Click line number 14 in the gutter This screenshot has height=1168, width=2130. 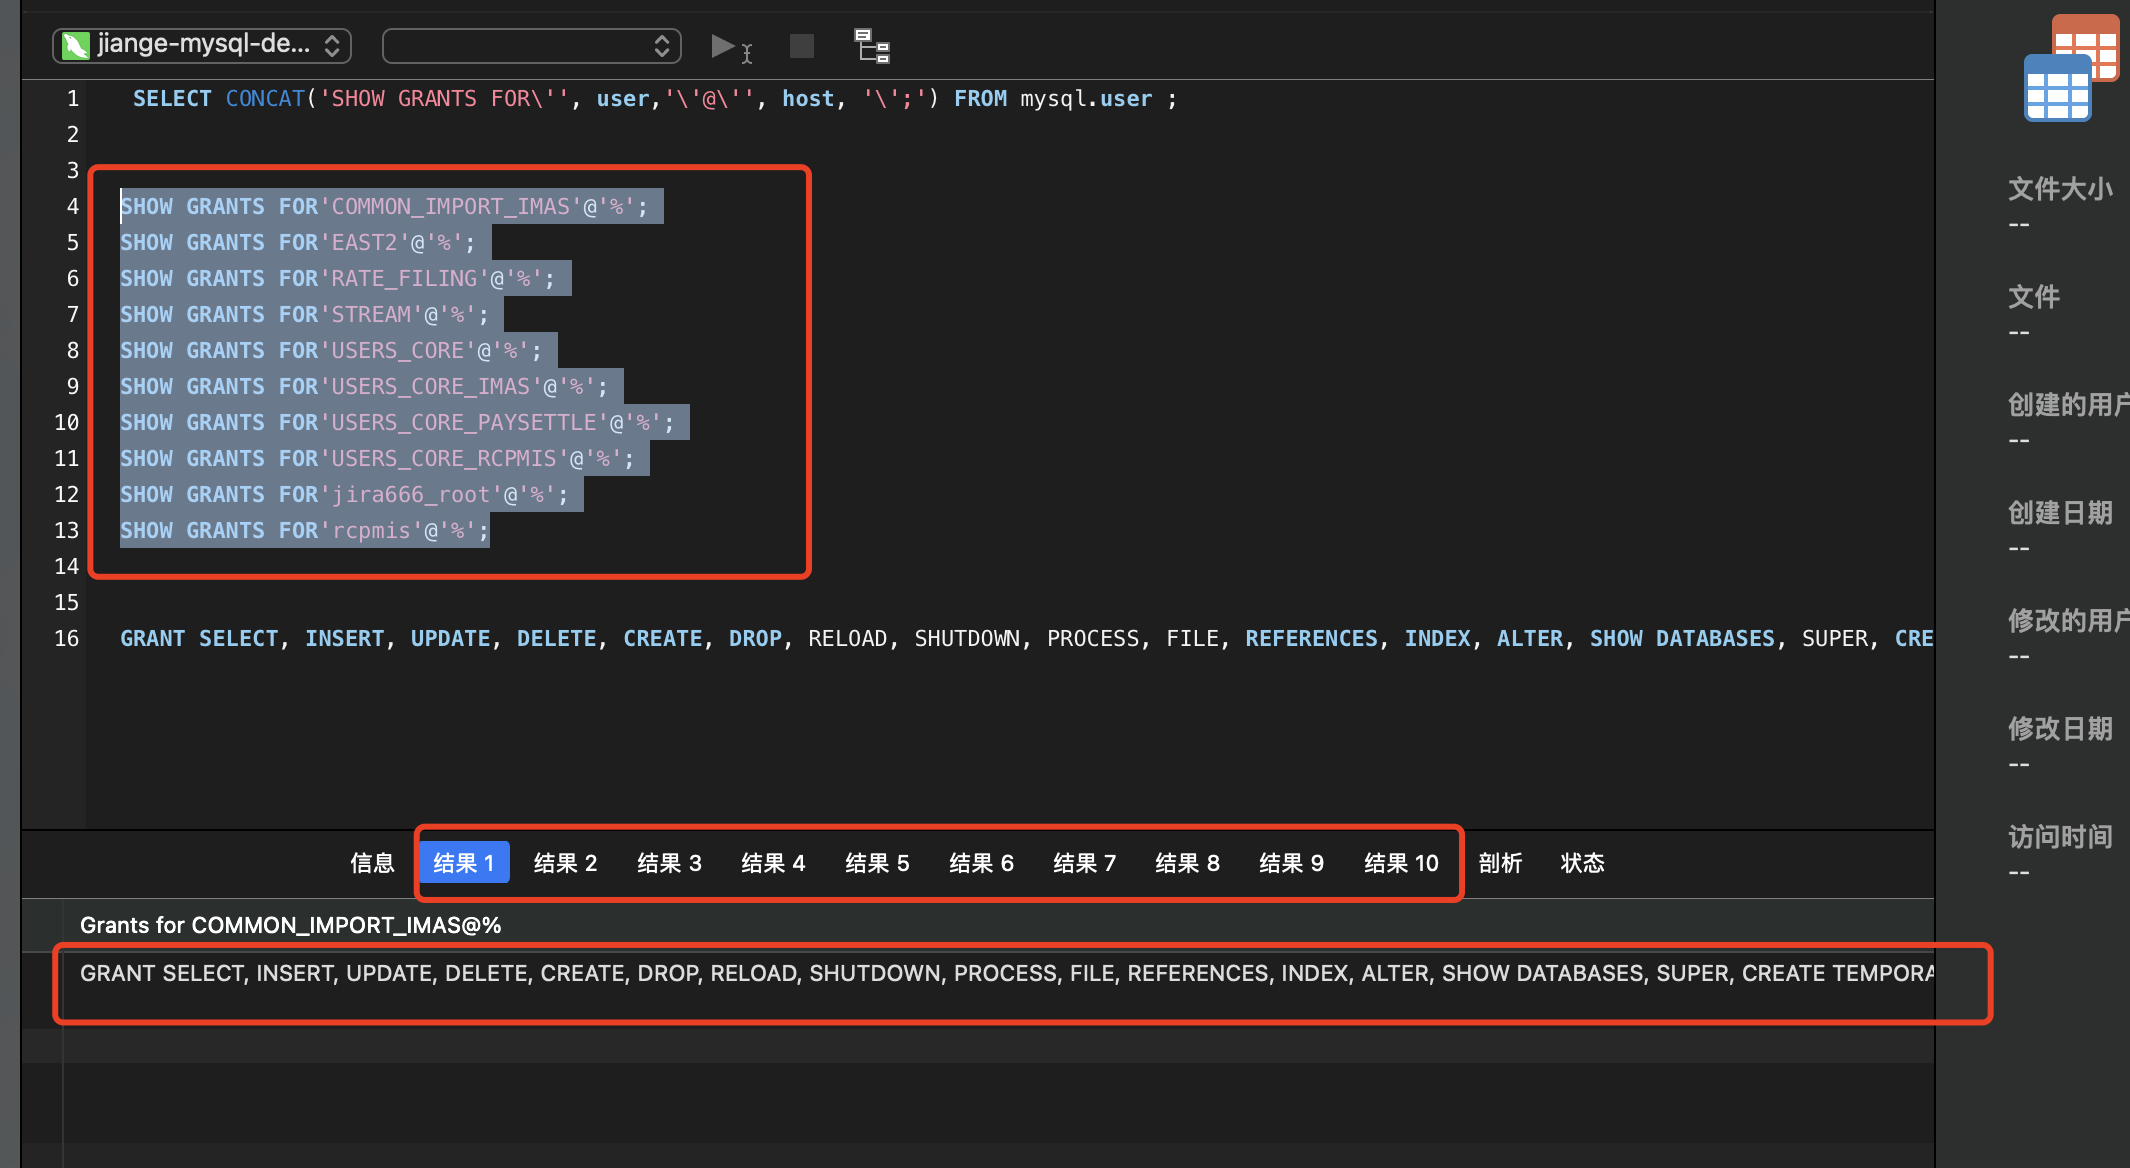click(66, 566)
